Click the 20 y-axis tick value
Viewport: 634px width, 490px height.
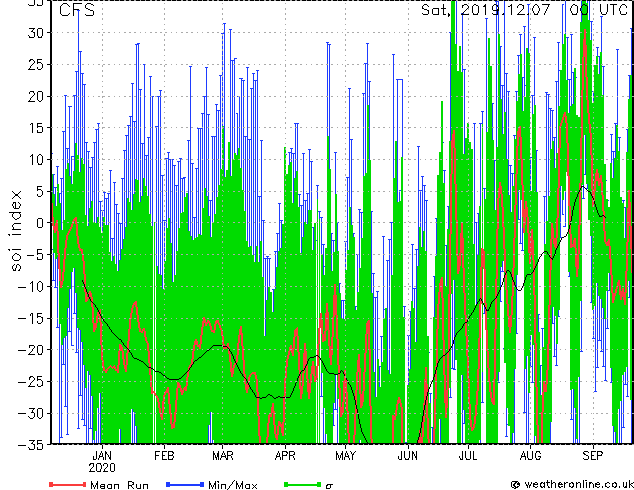point(35,96)
